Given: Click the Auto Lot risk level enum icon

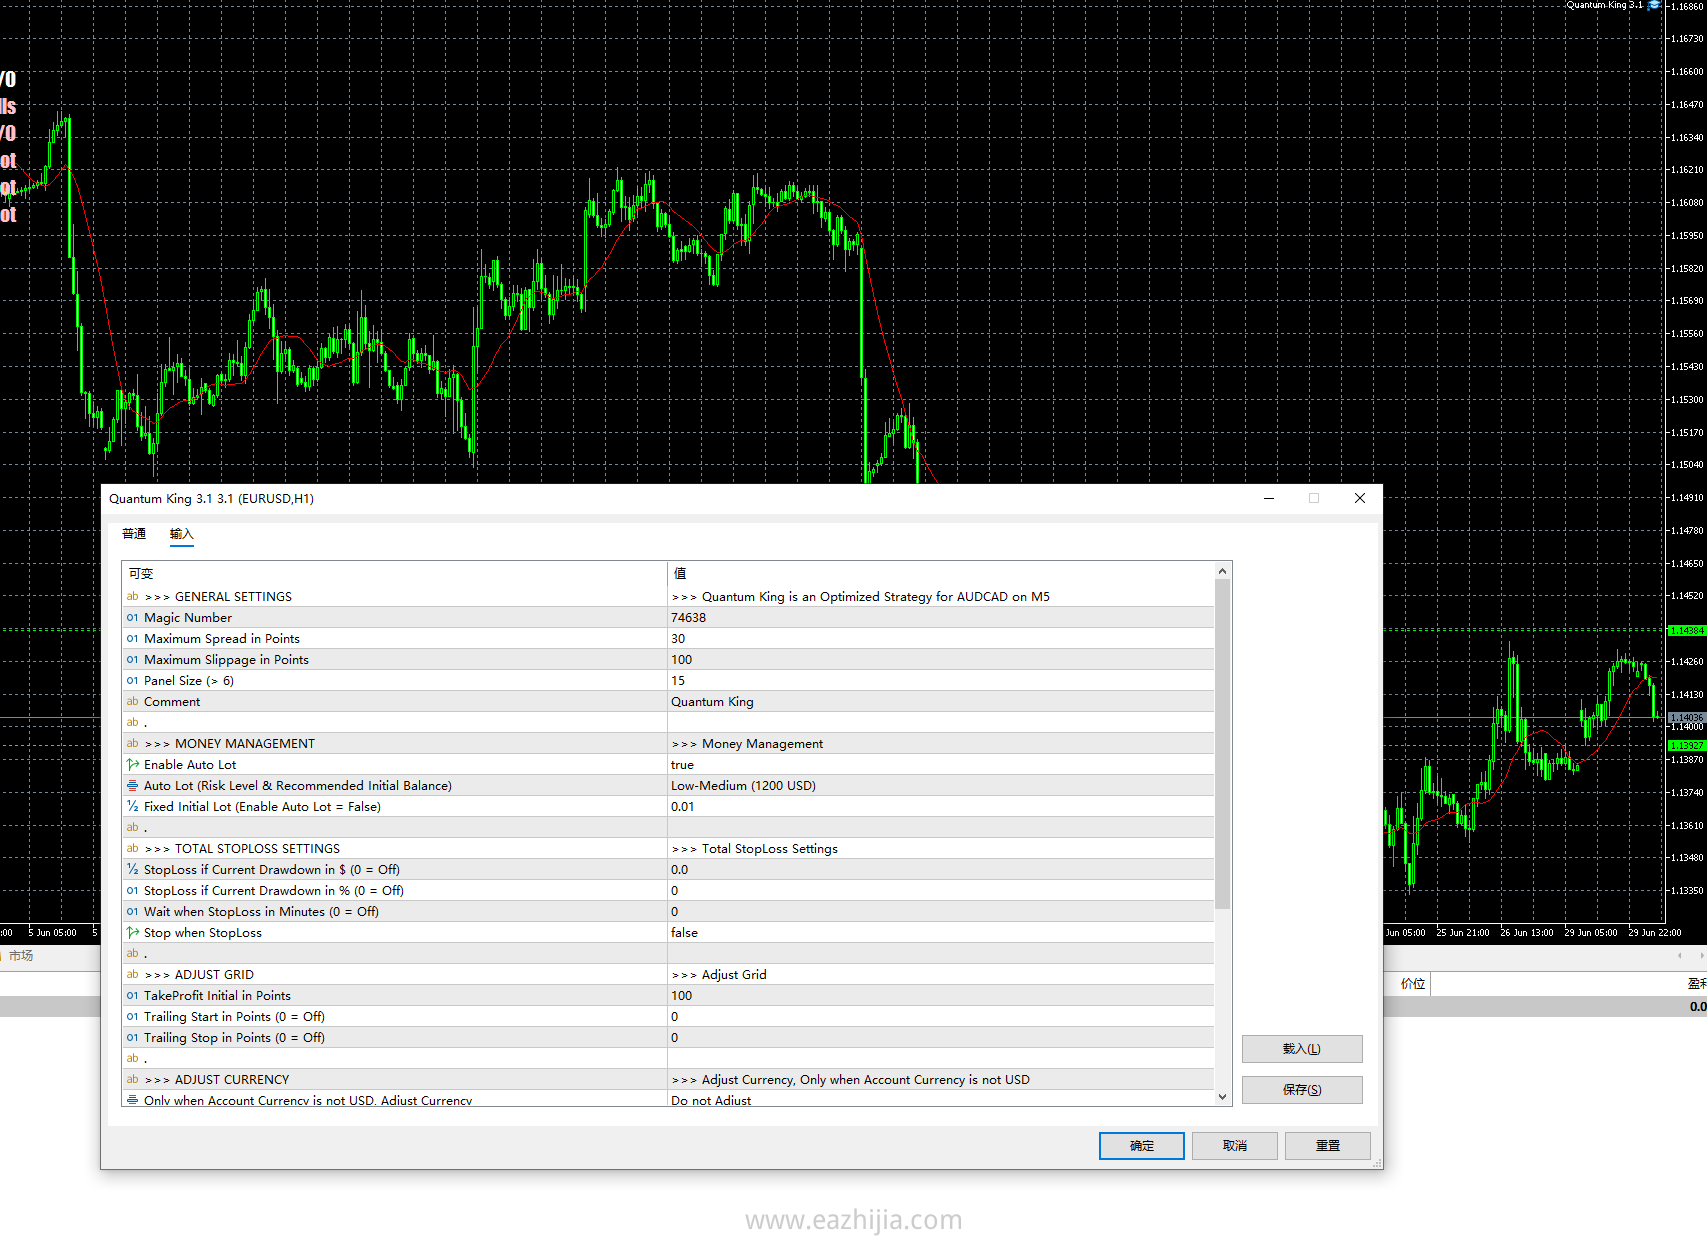Looking at the screenshot, I should click(132, 786).
